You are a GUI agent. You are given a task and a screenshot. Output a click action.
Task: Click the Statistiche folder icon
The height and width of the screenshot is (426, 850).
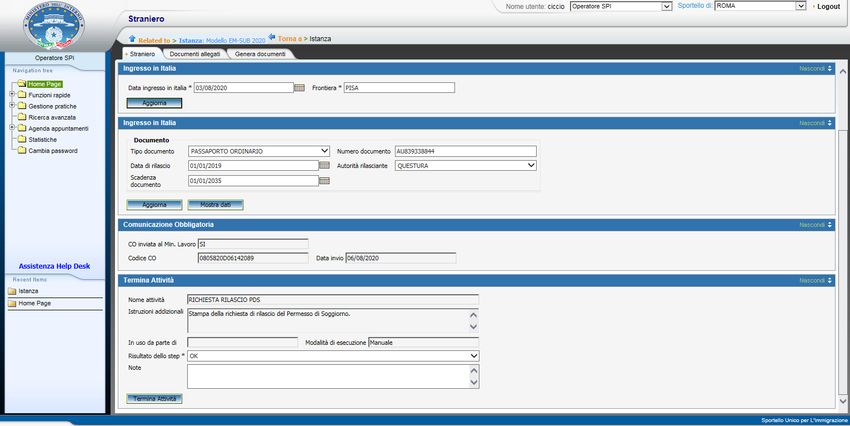tap(21, 140)
